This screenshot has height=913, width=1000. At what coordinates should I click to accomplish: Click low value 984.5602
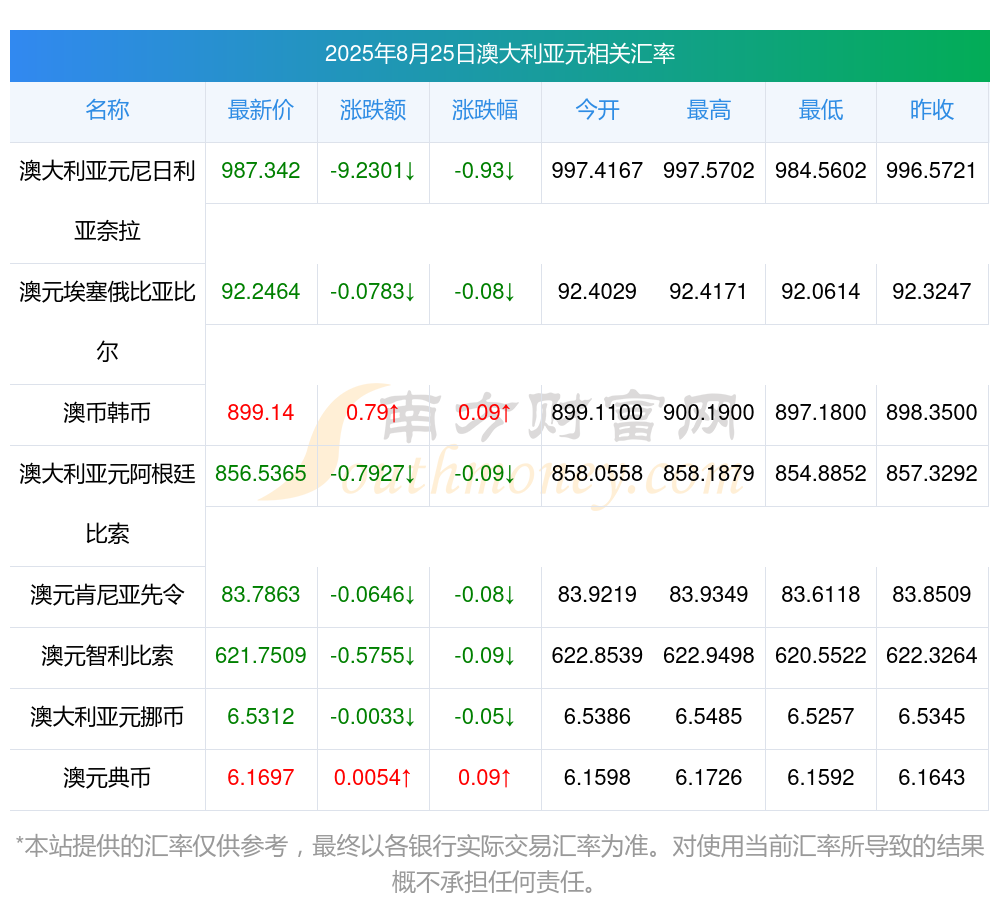click(x=821, y=171)
